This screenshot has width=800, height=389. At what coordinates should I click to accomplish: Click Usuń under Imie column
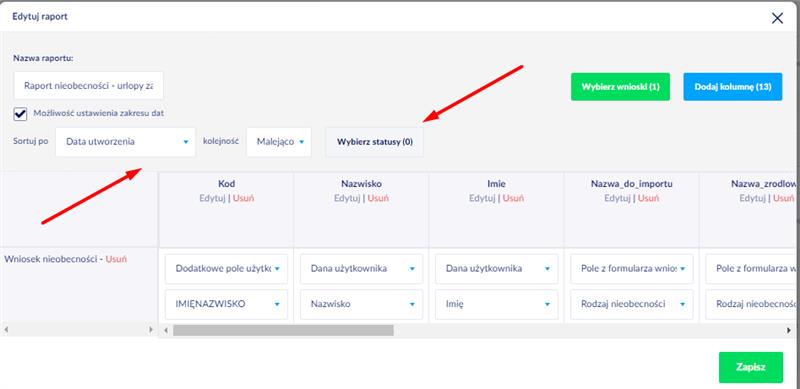click(514, 198)
